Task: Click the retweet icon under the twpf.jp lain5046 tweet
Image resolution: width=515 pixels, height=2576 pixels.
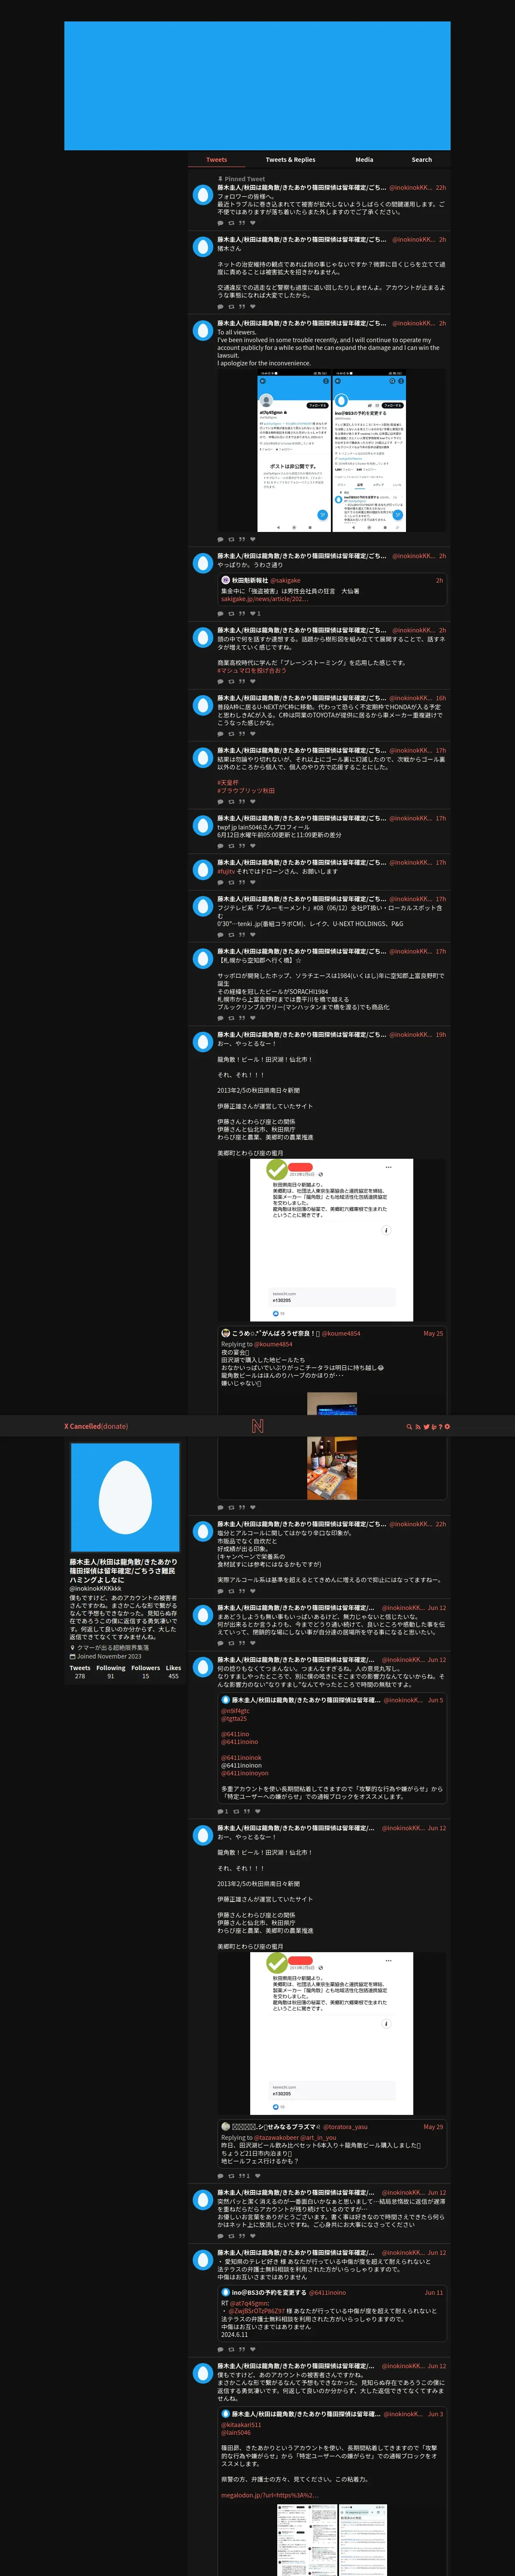Action: click(231, 846)
